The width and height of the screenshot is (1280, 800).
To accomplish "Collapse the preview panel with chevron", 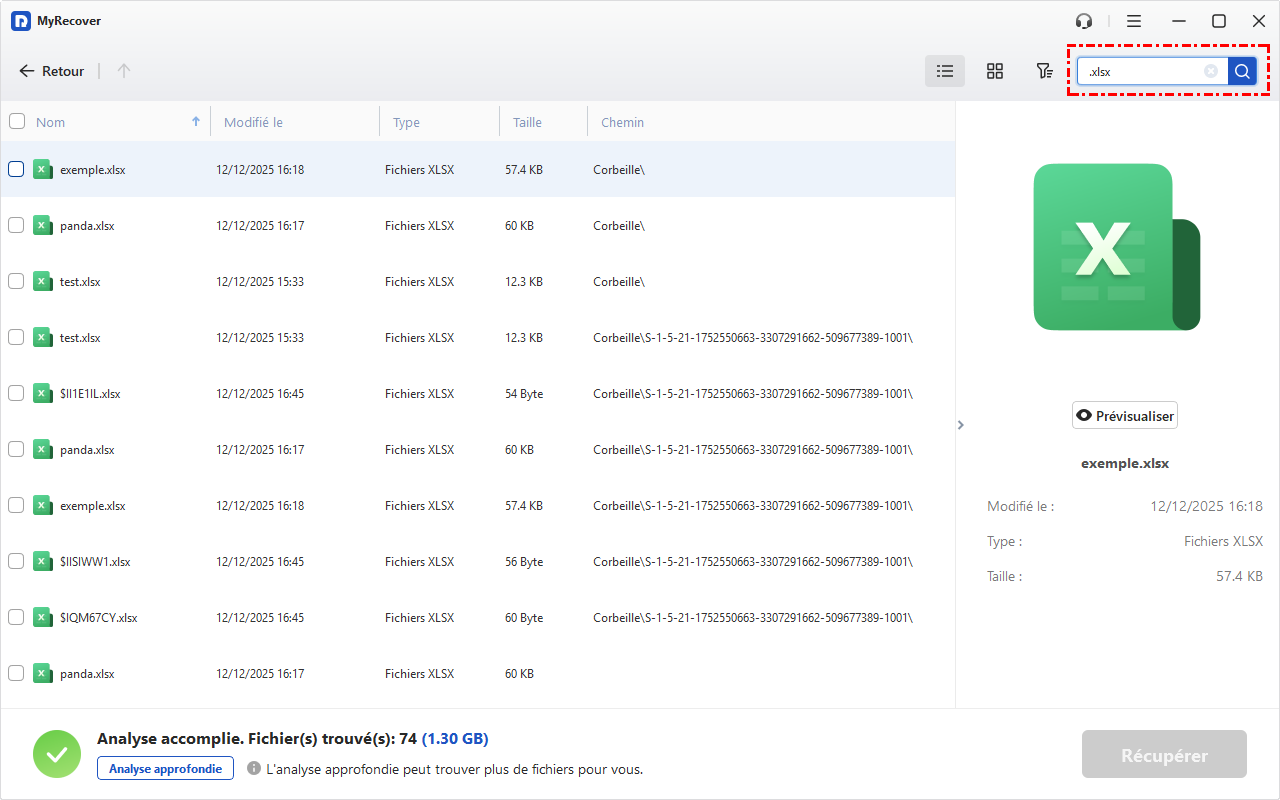I will click(x=960, y=425).
